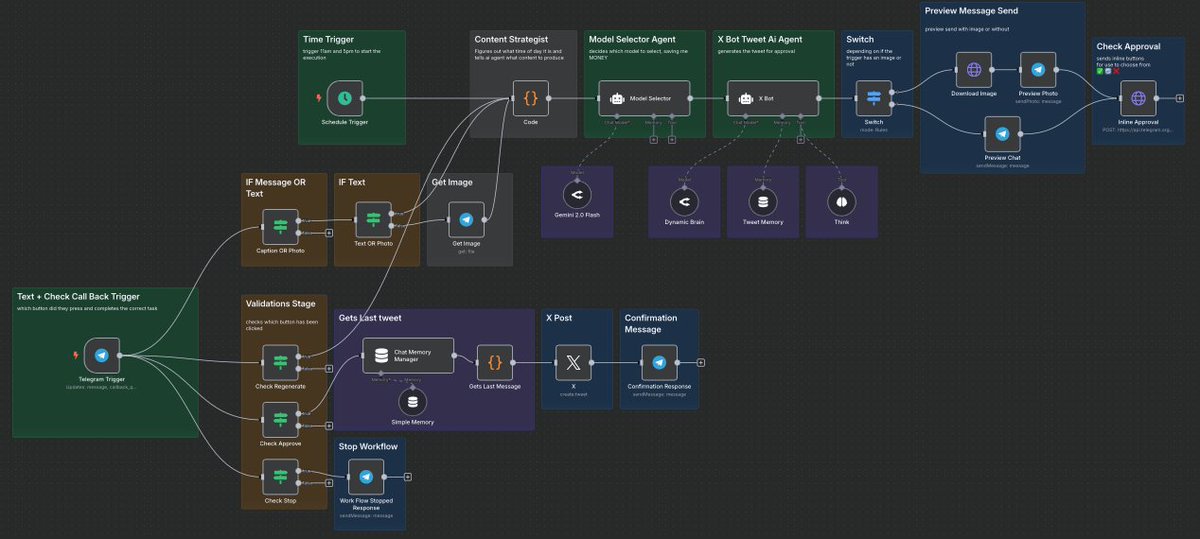Select the Preview Message Send sticky note title
The height and width of the screenshot is (539, 1200).
[x=969, y=10]
